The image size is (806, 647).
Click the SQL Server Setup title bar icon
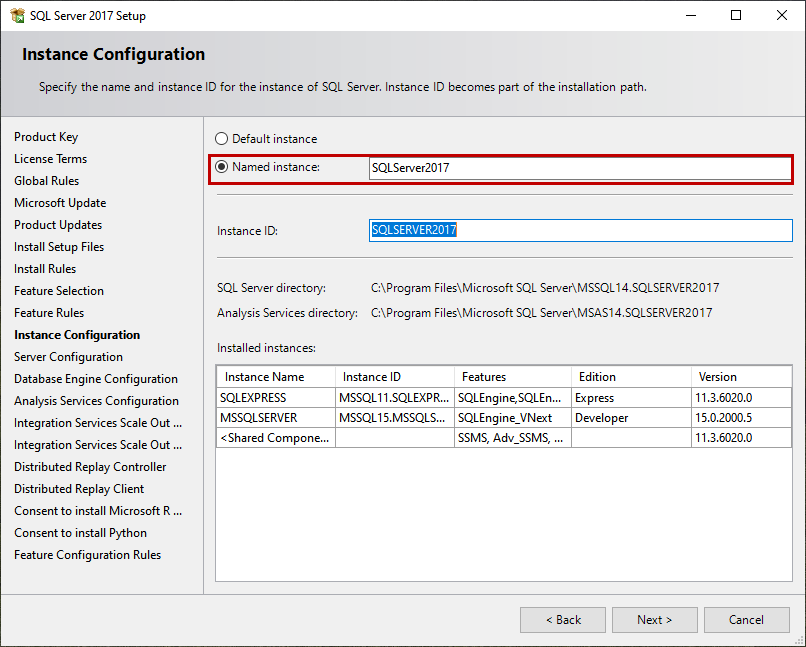pyautogui.click(x=17, y=16)
